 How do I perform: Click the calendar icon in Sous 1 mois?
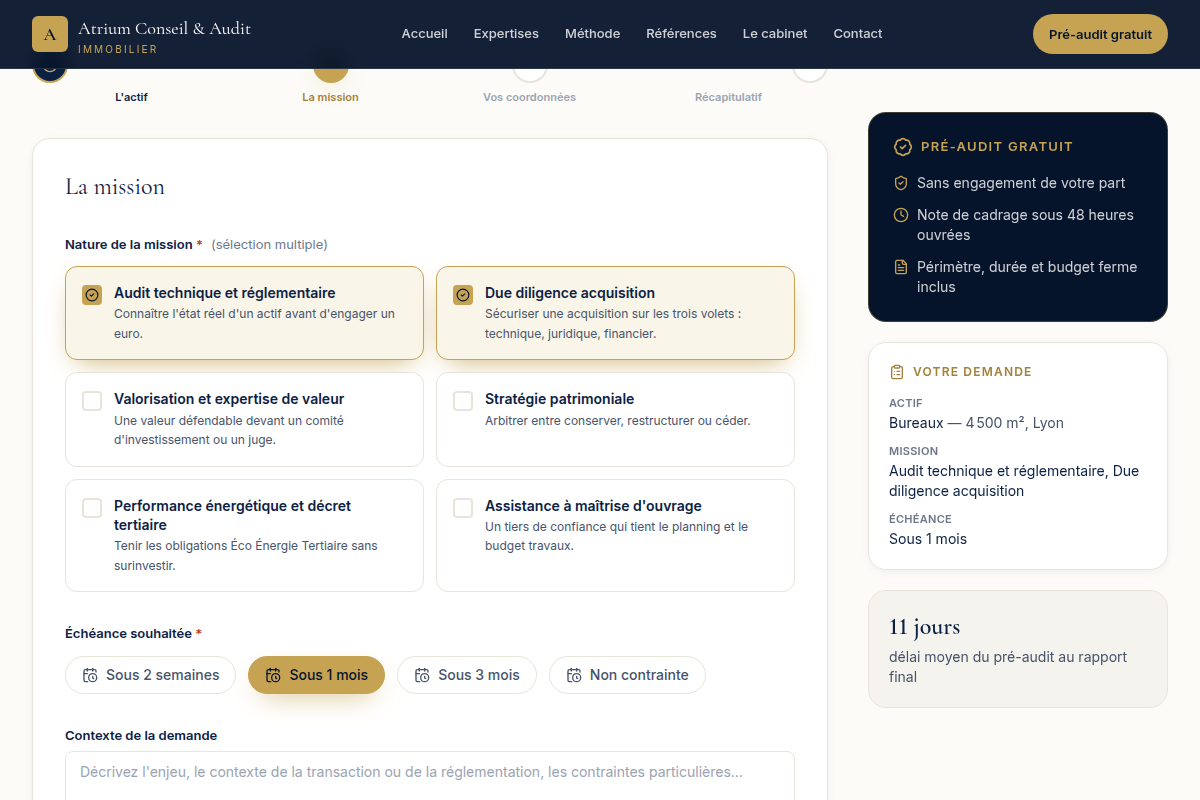273,675
